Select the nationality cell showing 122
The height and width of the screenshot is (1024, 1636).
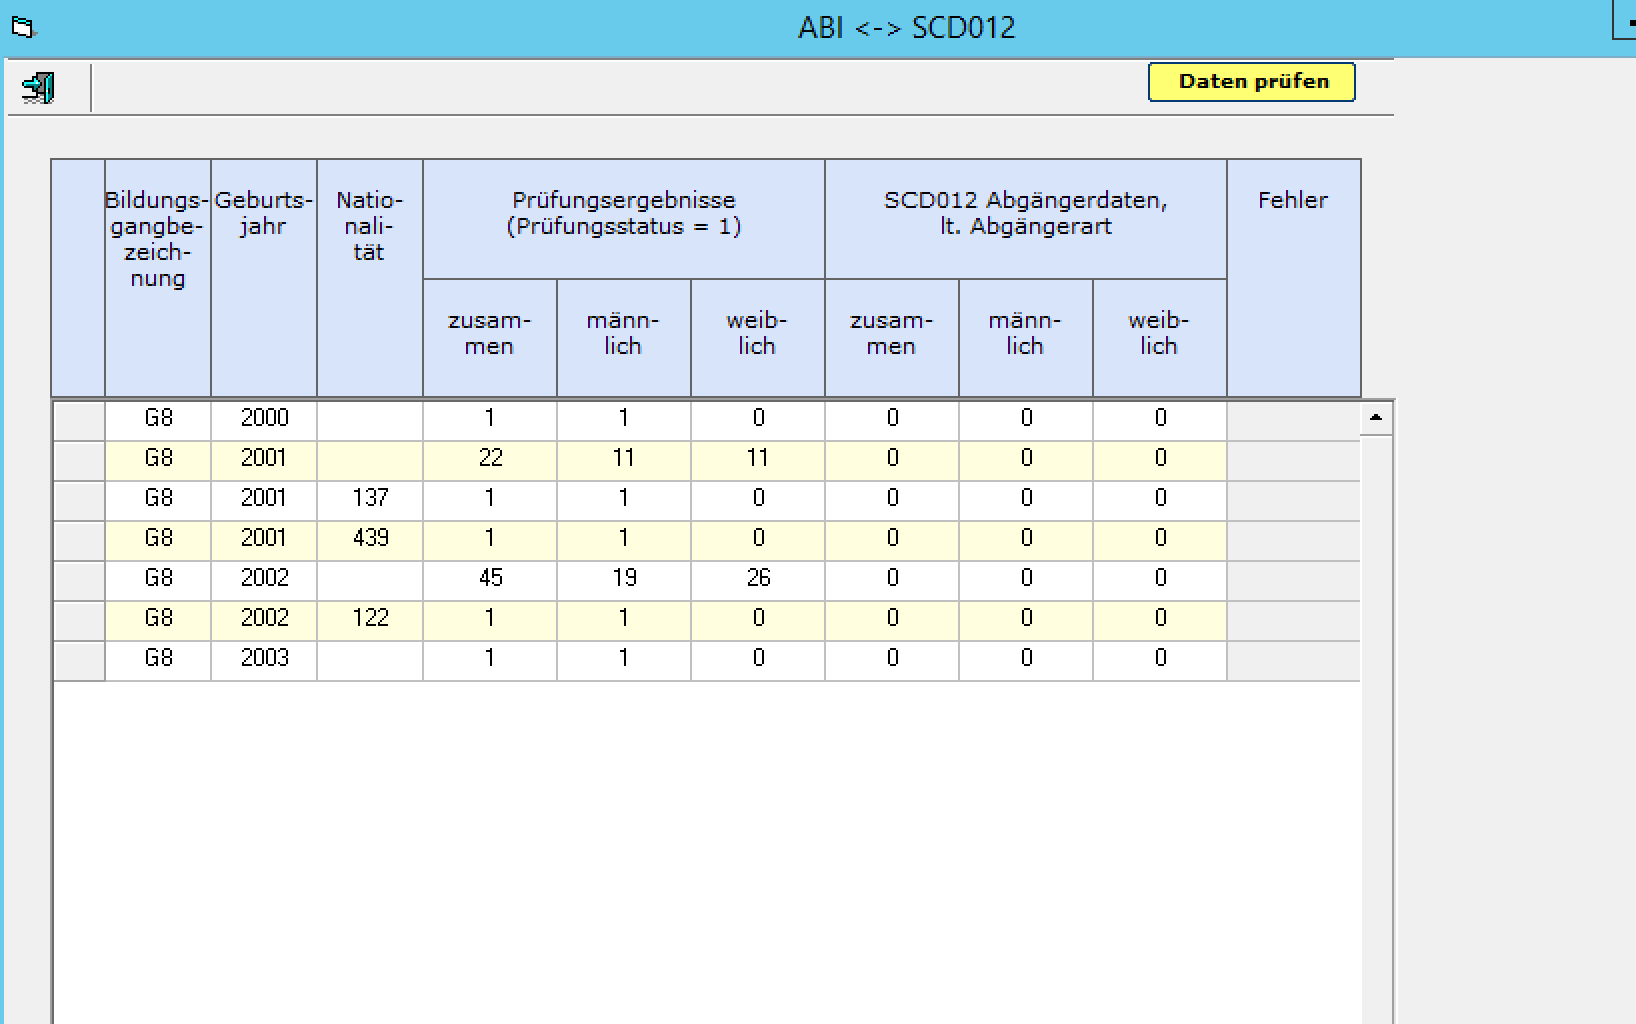(370, 619)
